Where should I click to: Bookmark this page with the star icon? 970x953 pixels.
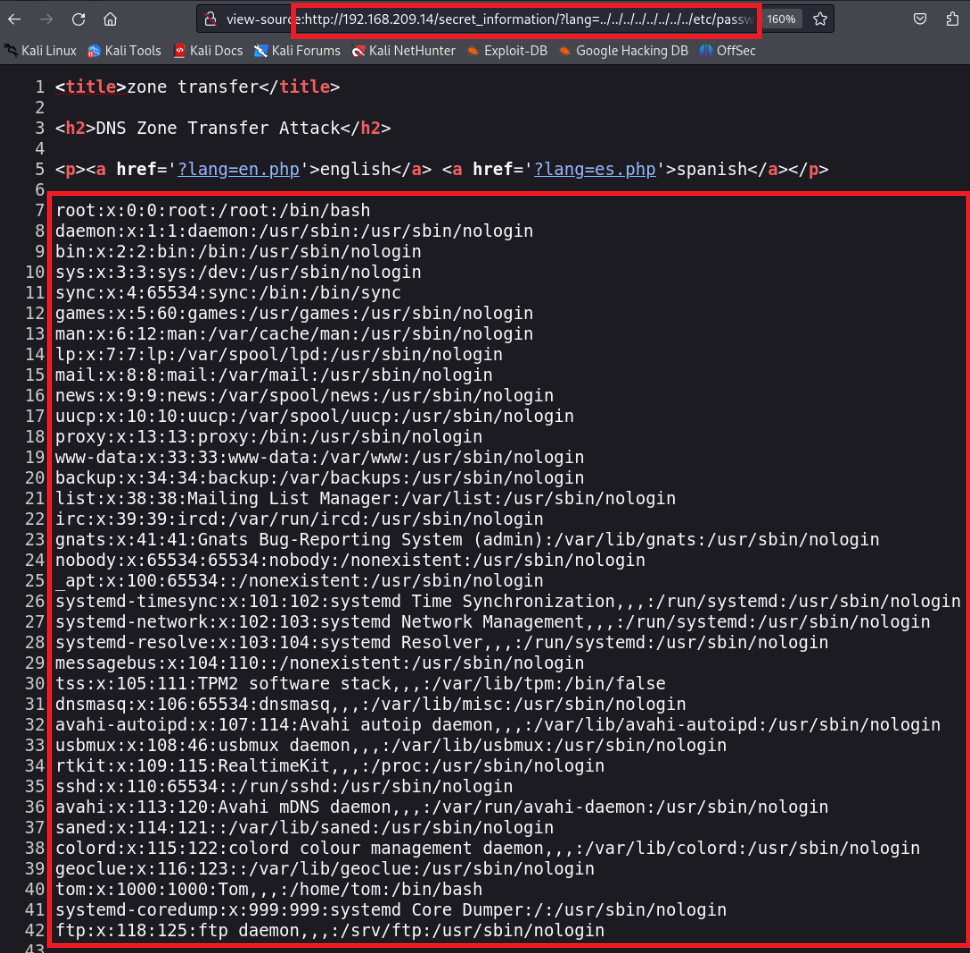820,19
